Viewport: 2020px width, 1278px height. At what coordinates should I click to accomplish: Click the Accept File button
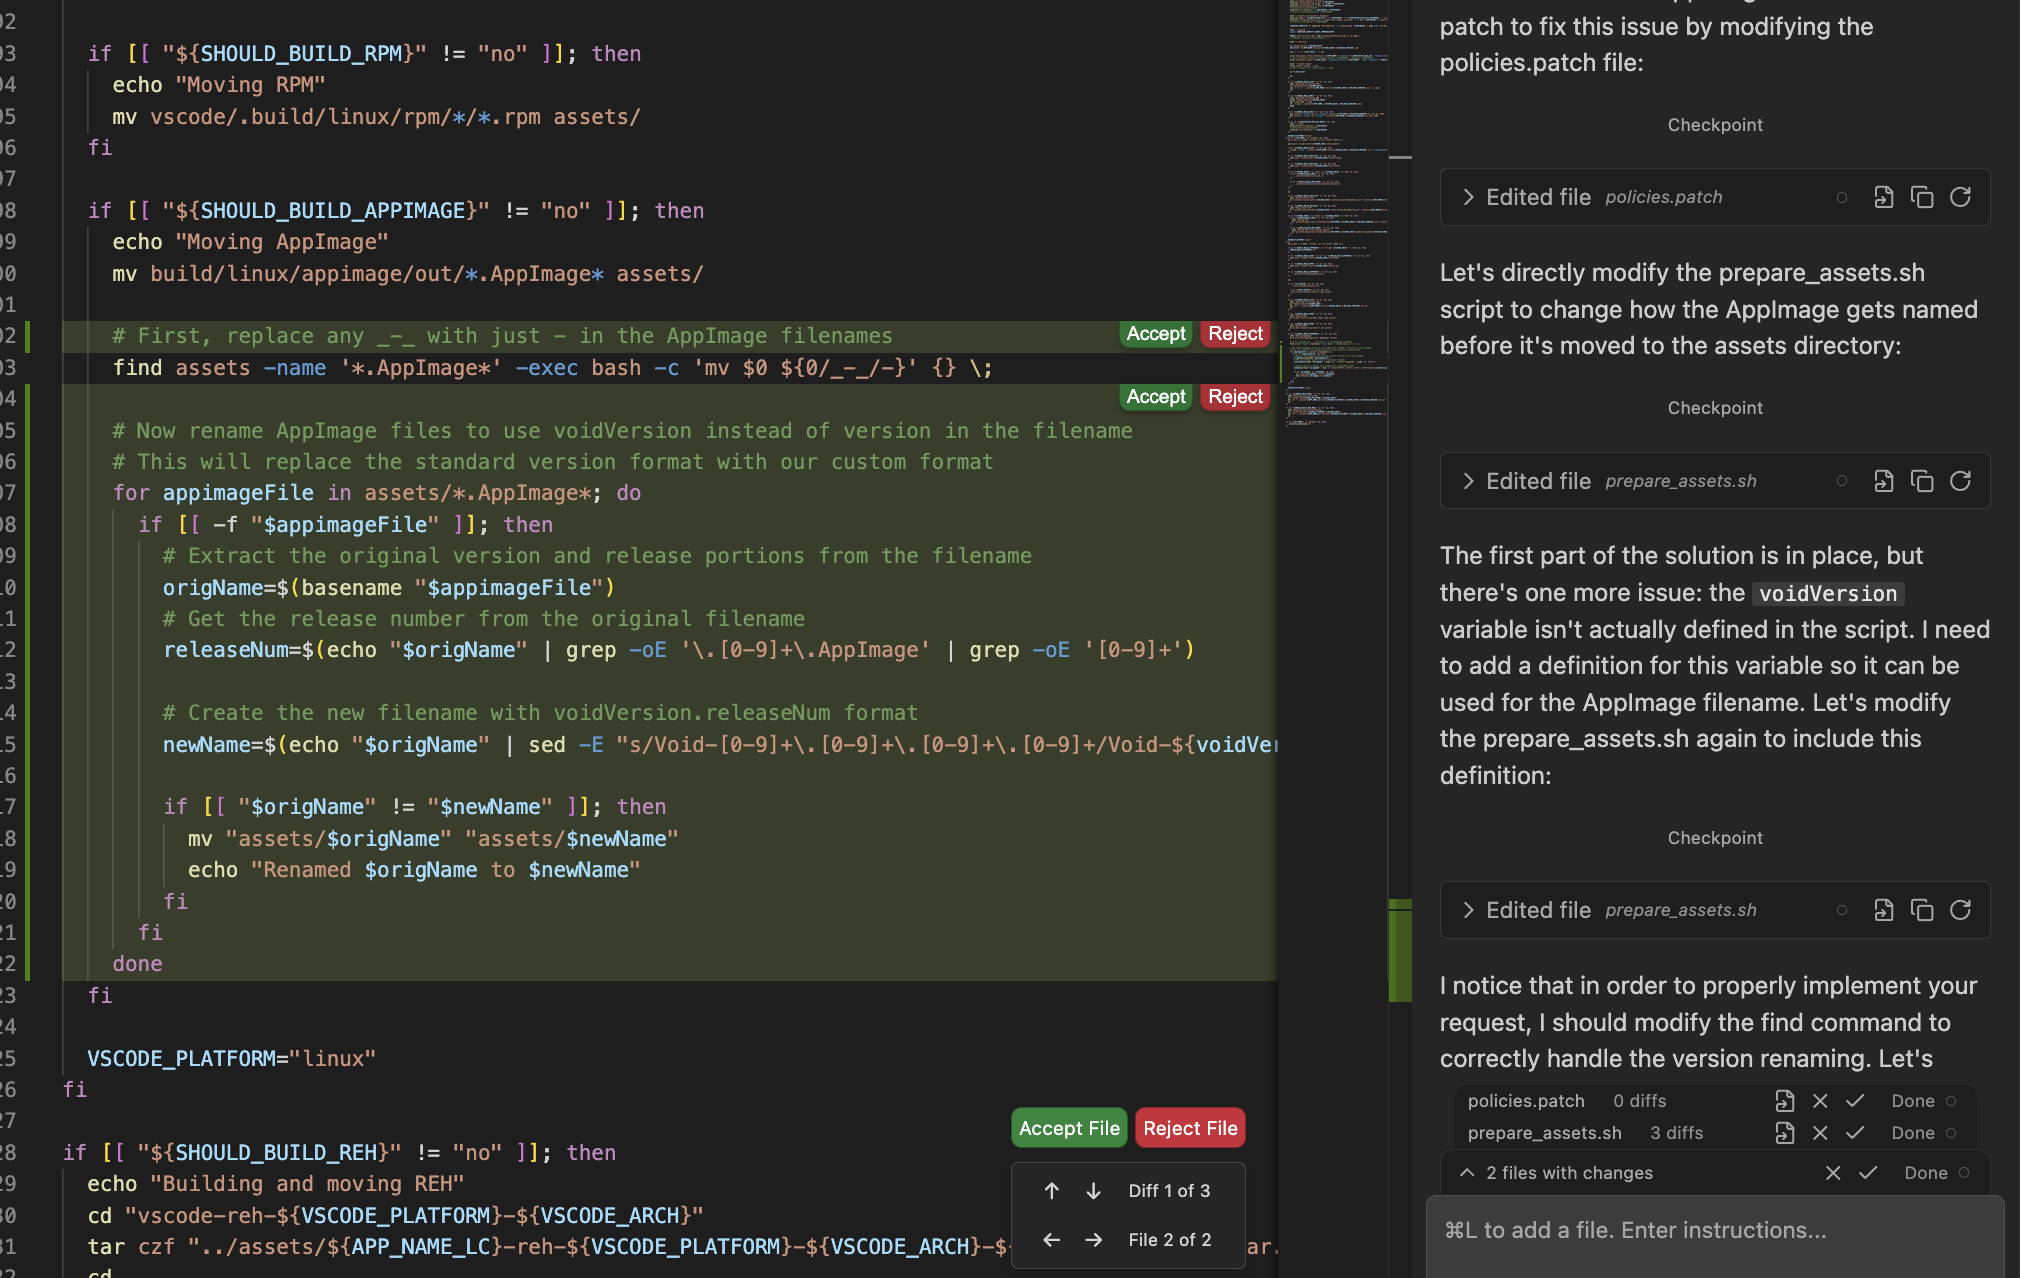tap(1068, 1127)
